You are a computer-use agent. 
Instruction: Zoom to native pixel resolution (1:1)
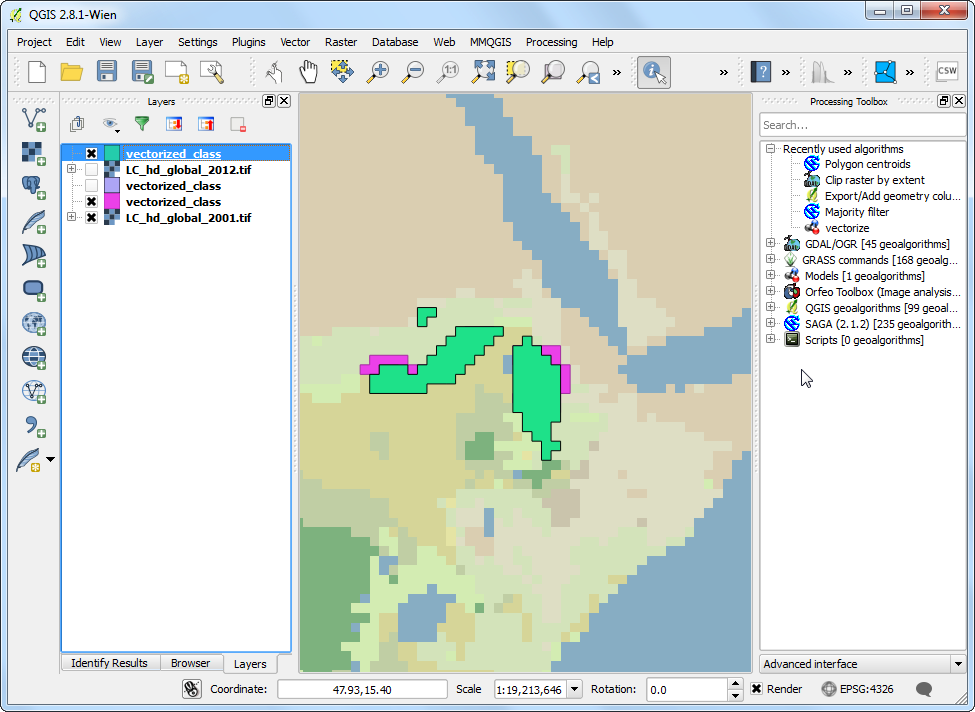coord(448,72)
